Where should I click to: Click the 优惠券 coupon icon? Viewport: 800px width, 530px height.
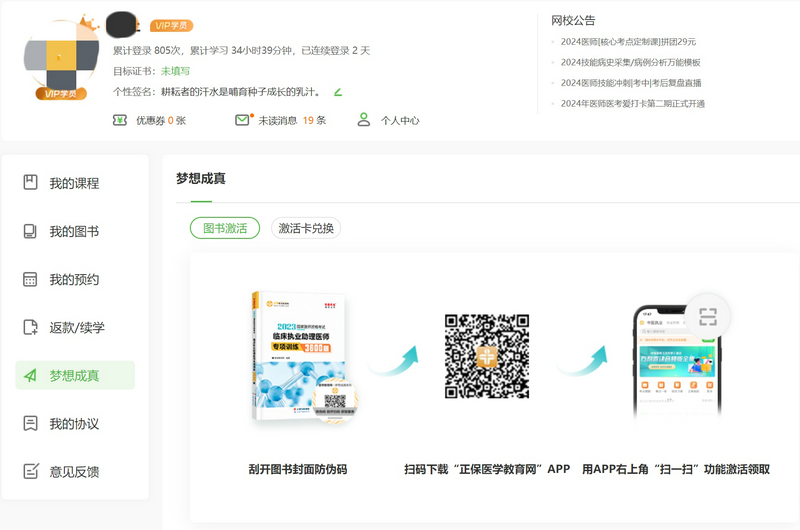coord(120,120)
